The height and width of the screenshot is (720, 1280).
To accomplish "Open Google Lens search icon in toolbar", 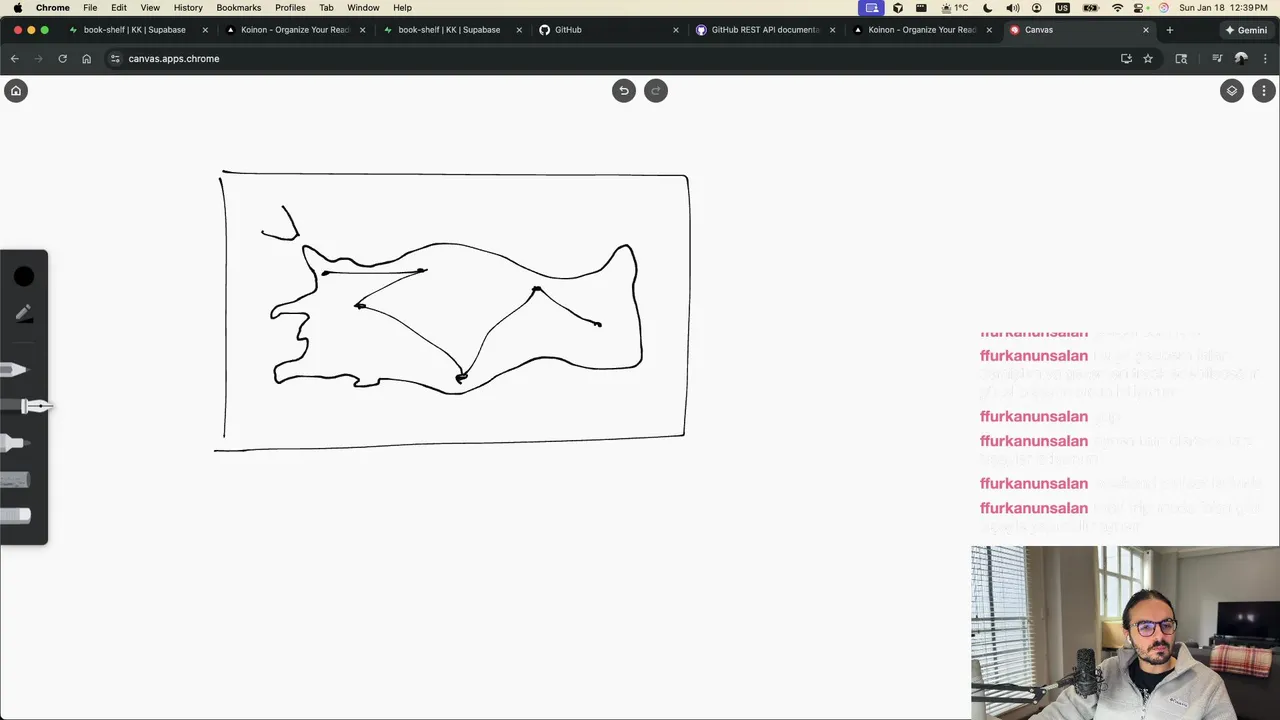I will pyautogui.click(x=1181, y=59).
